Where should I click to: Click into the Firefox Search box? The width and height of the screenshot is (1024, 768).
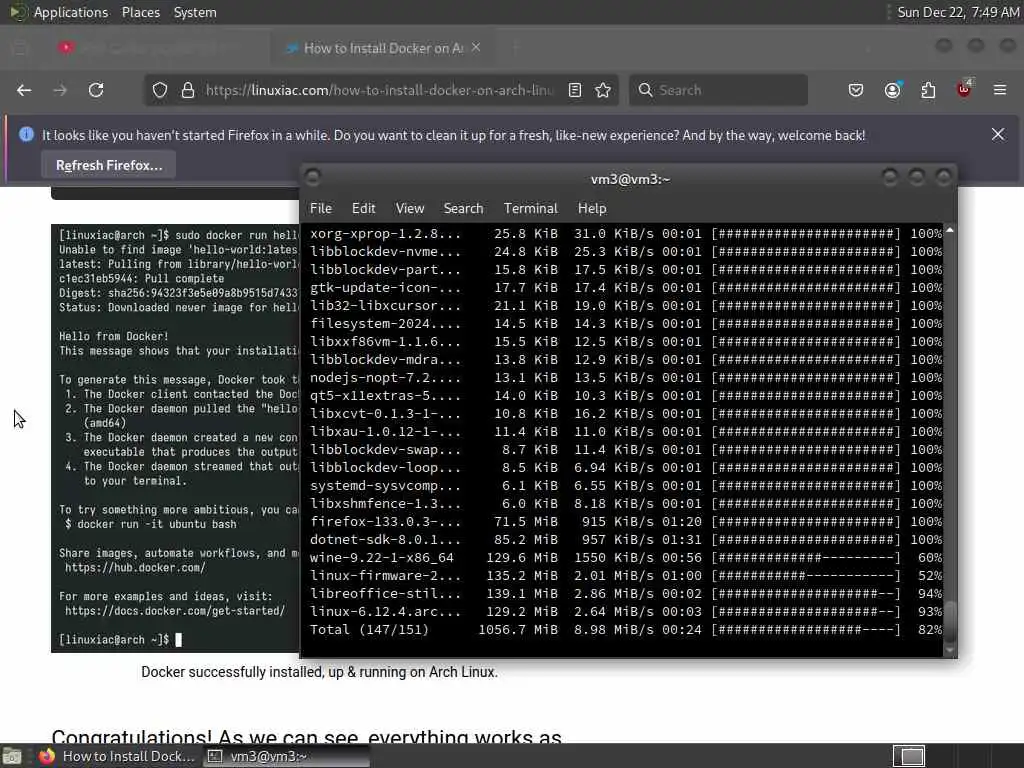718,90
